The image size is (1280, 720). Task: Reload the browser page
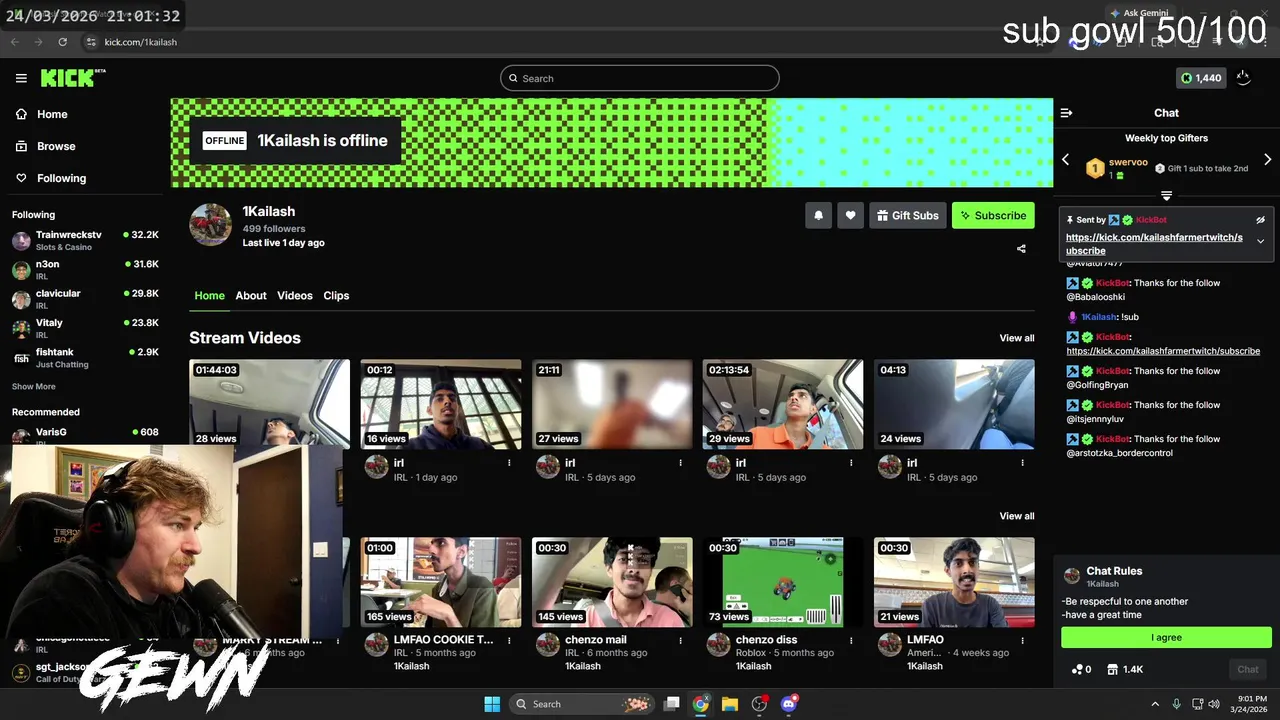coord(62,42)
